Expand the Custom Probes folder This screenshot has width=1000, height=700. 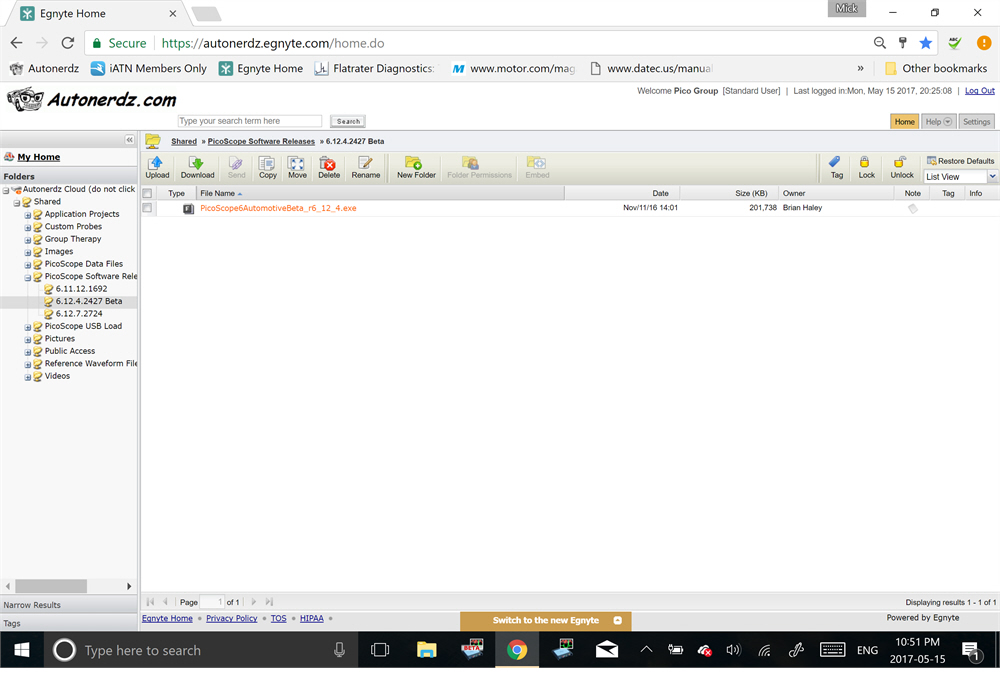tap(27, 228)
